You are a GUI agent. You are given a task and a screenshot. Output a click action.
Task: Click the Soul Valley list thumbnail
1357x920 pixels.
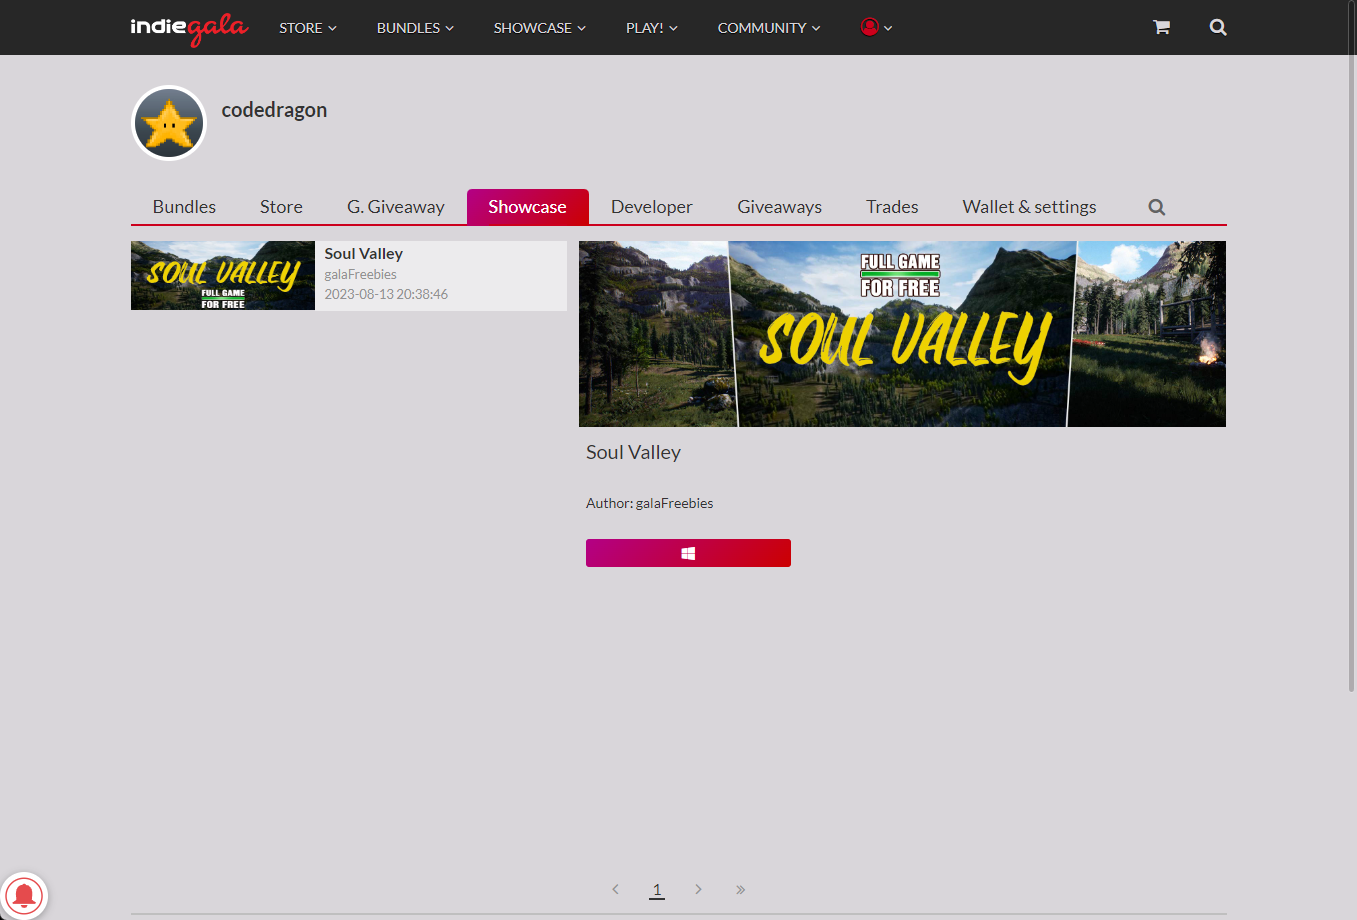click(x=223, y=275)
